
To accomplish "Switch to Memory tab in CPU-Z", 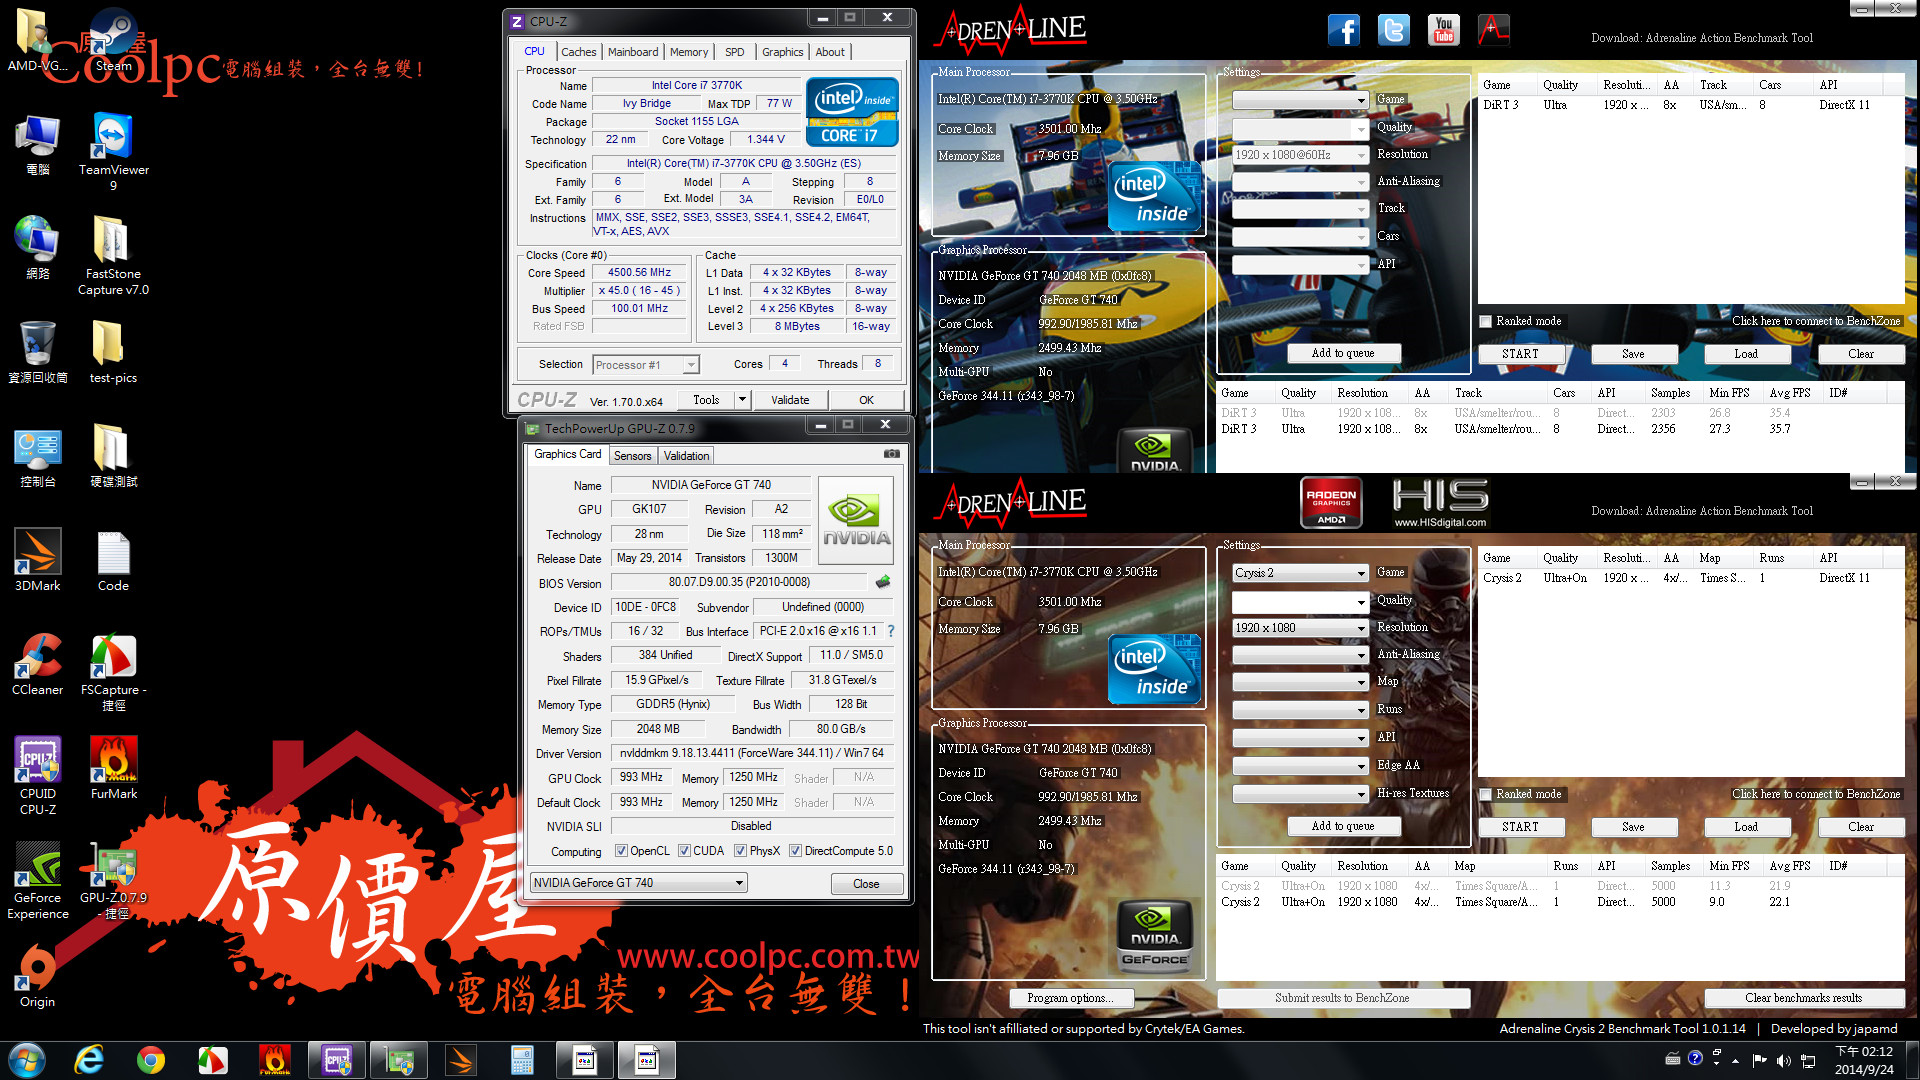I will [689, 52].
